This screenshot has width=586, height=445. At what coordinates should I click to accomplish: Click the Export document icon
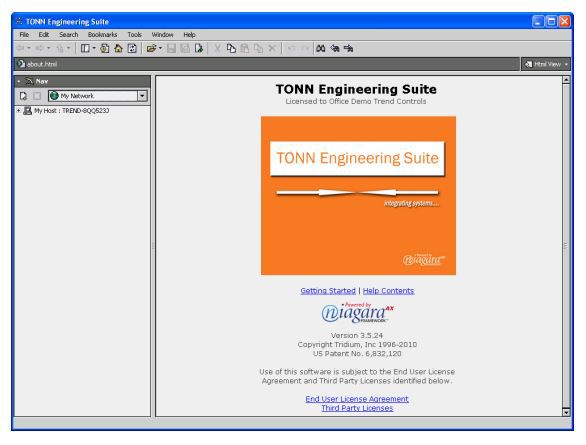[x=199, y=48]
